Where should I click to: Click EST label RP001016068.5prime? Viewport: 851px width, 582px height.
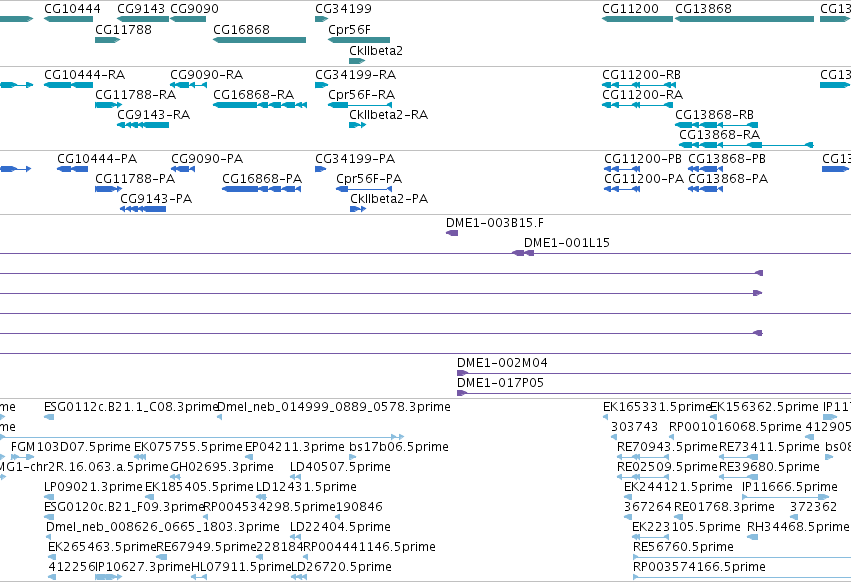(x=735, y=427)
